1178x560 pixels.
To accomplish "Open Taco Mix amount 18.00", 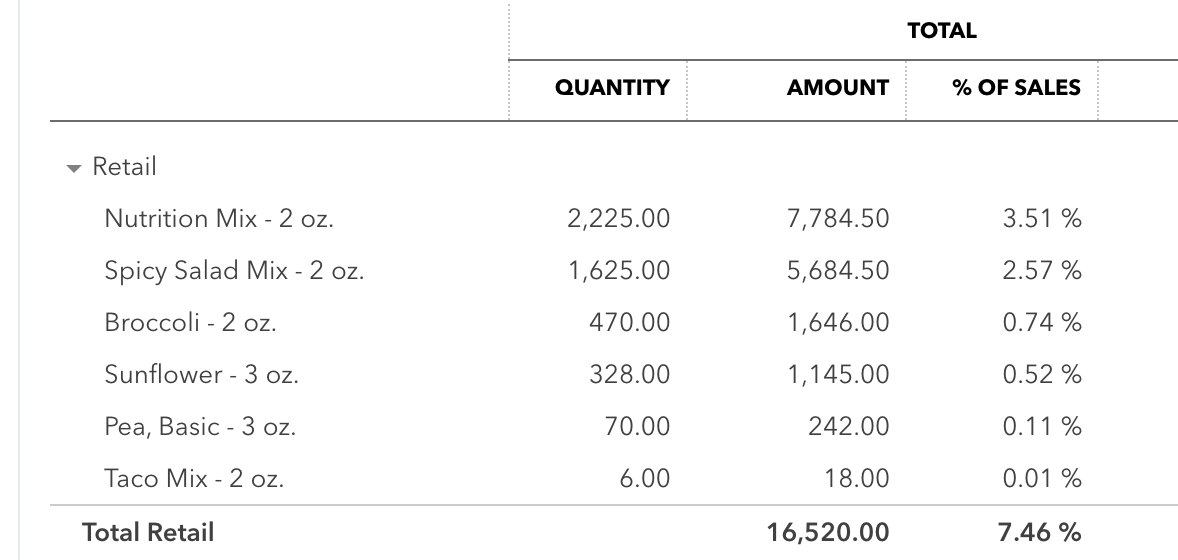I will coord(858,479).
